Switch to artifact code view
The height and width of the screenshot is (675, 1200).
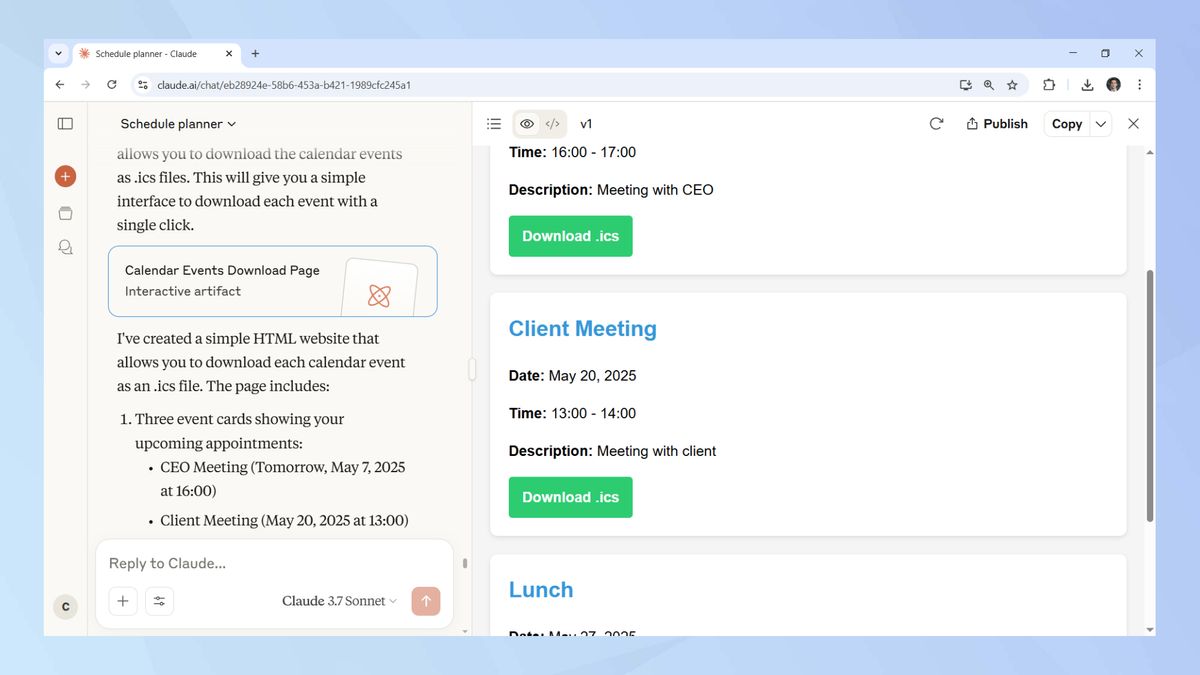(552, 124)
